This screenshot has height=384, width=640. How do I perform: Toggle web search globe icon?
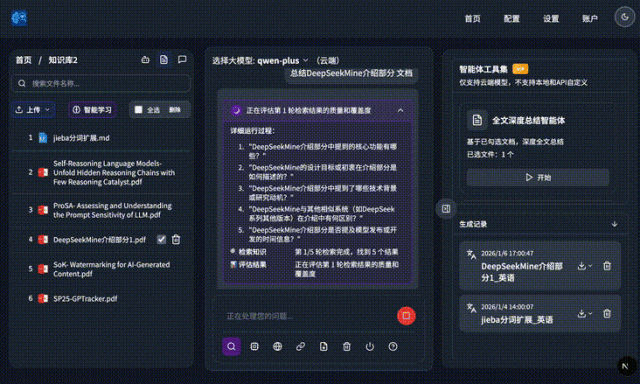coord(278,346)
